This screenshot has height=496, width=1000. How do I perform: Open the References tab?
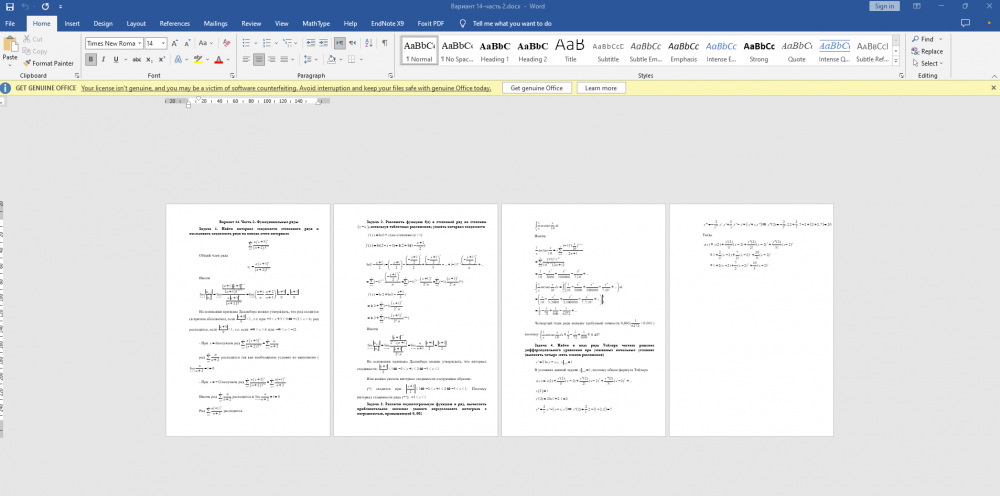[174, 22]
